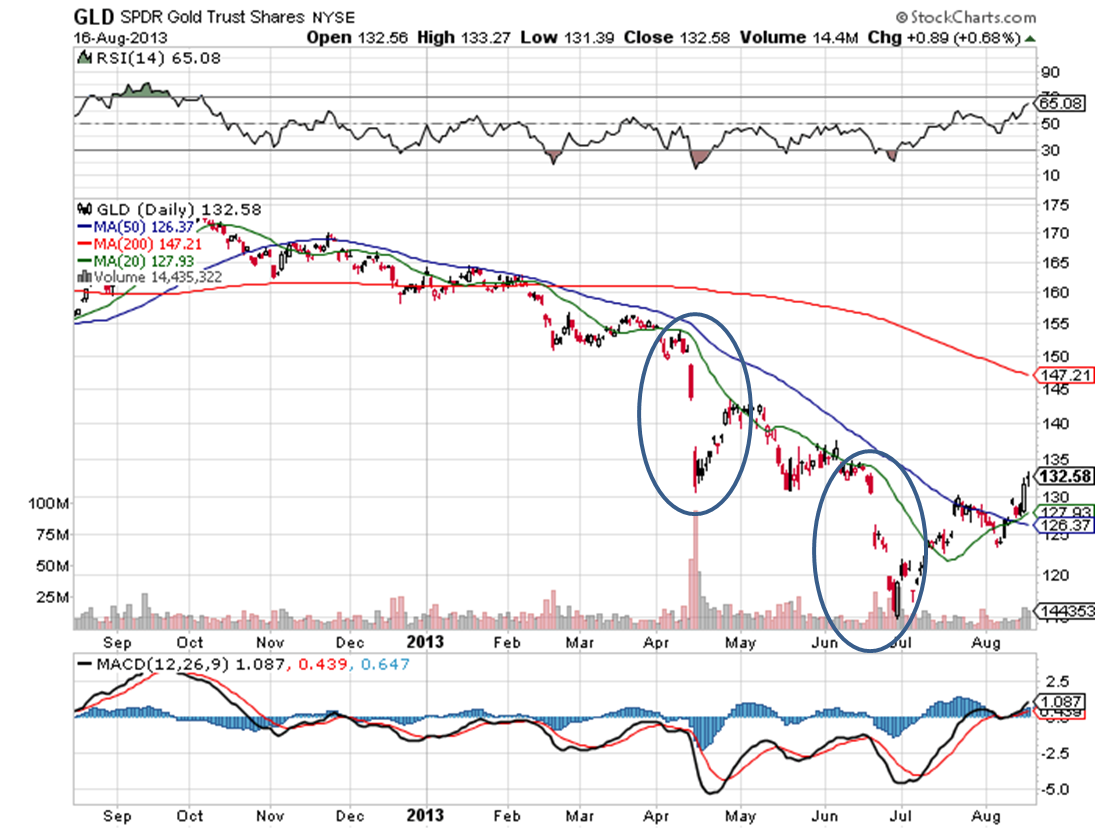Click the black MACD legend line swatch

coord(85,664)
